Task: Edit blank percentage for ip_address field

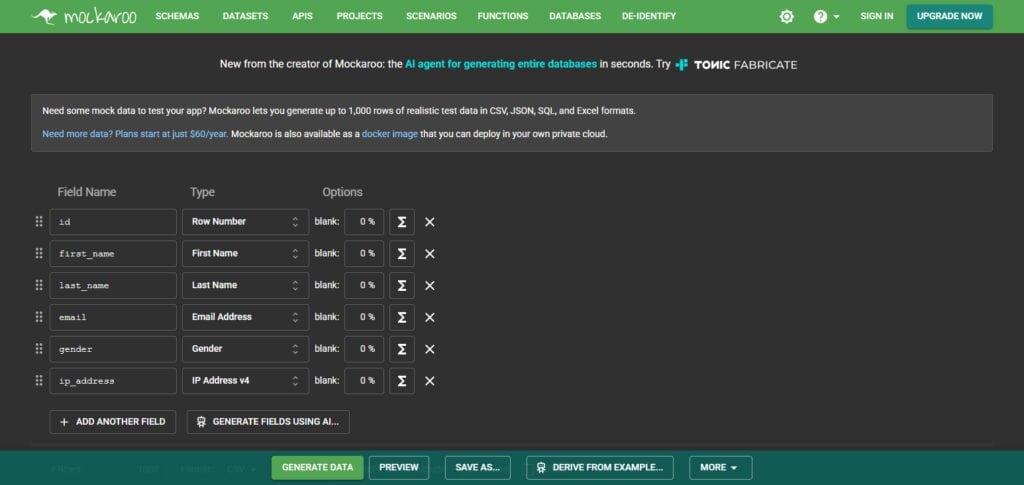Action: coord(364,381)
